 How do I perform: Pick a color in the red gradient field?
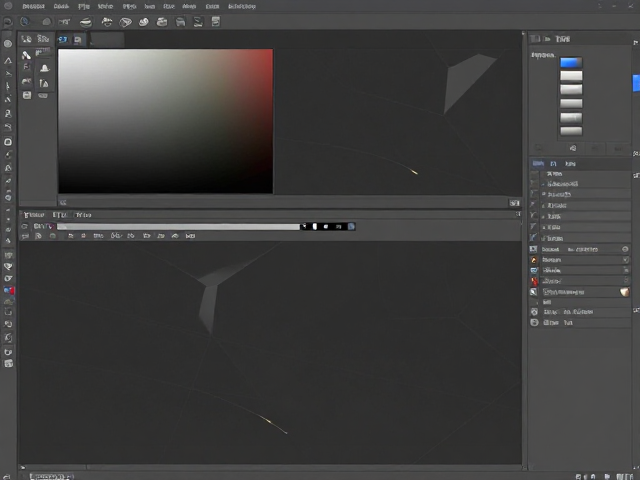pos(165,121)
